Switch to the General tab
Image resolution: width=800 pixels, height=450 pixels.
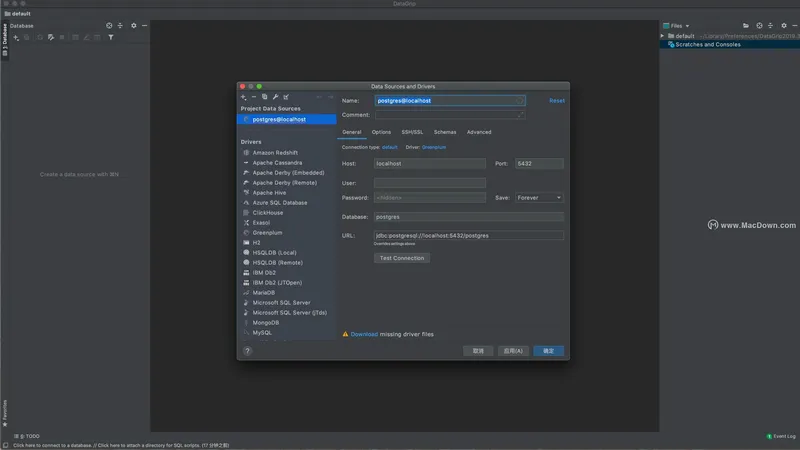coord(352,132)
